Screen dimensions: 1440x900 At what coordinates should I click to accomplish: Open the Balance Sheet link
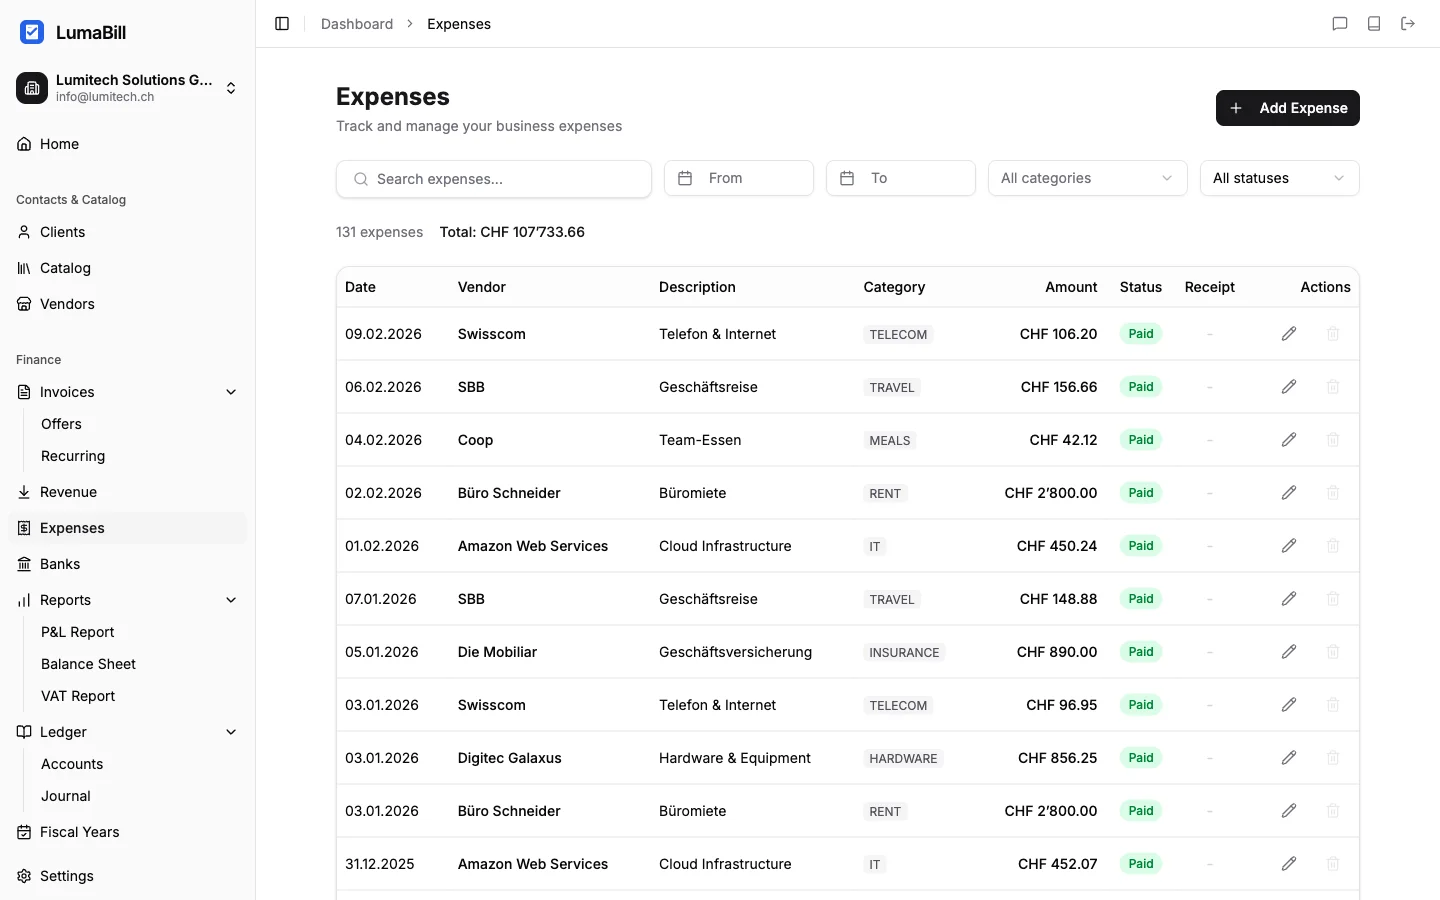pyautogui.click(x=88, y=664)
